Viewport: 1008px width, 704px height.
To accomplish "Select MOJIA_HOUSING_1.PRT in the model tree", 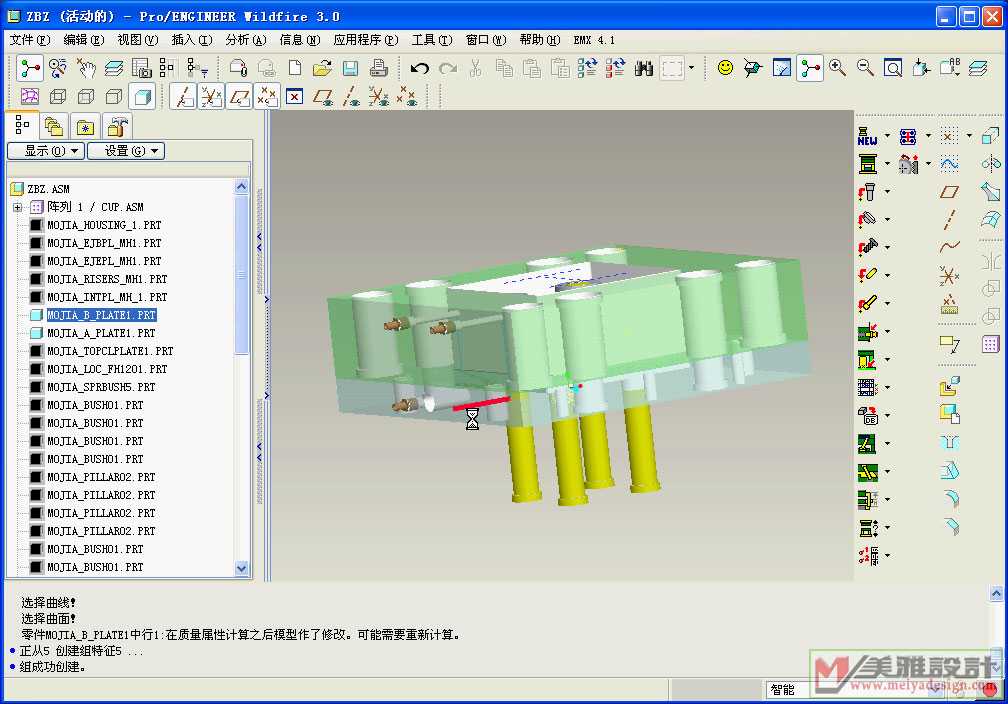I will pyautogui.click(x=104, y=225).
